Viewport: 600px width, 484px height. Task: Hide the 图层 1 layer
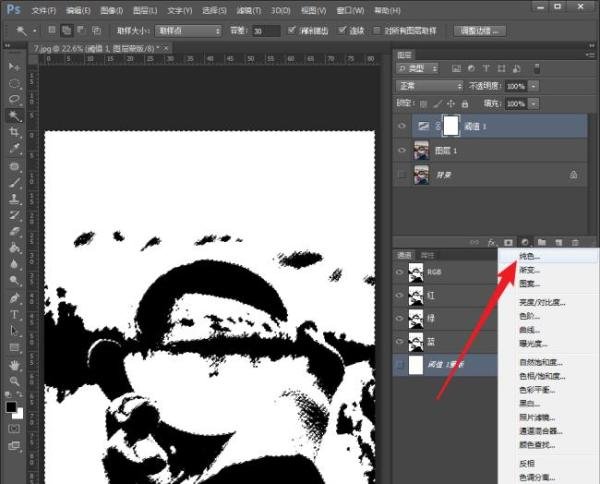(402, 150)
